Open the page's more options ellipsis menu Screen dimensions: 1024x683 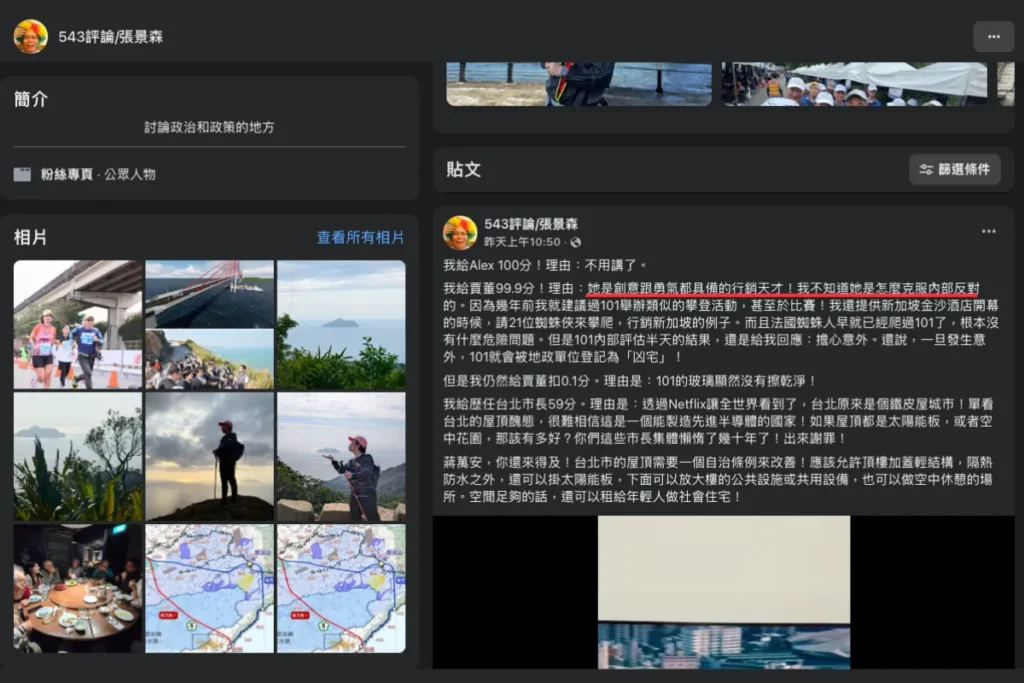[x=993, y=36]
